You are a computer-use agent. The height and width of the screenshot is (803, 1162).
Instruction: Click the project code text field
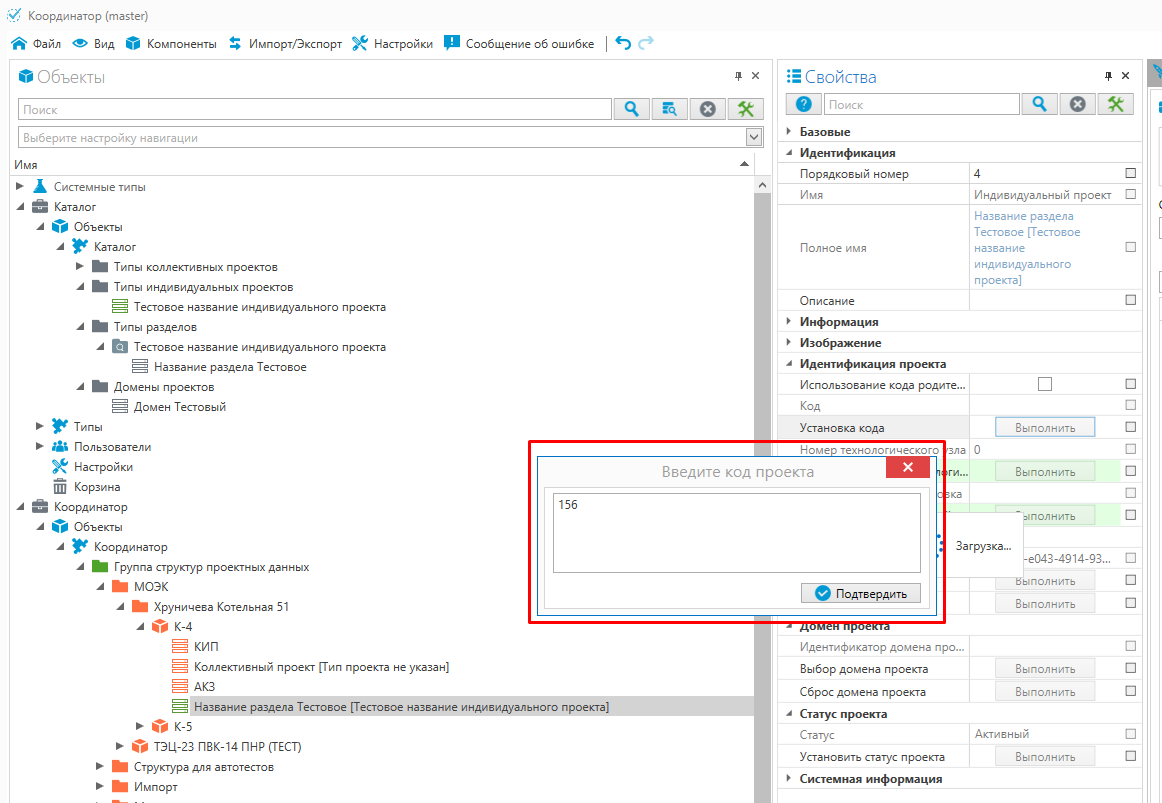pos(736,532)
